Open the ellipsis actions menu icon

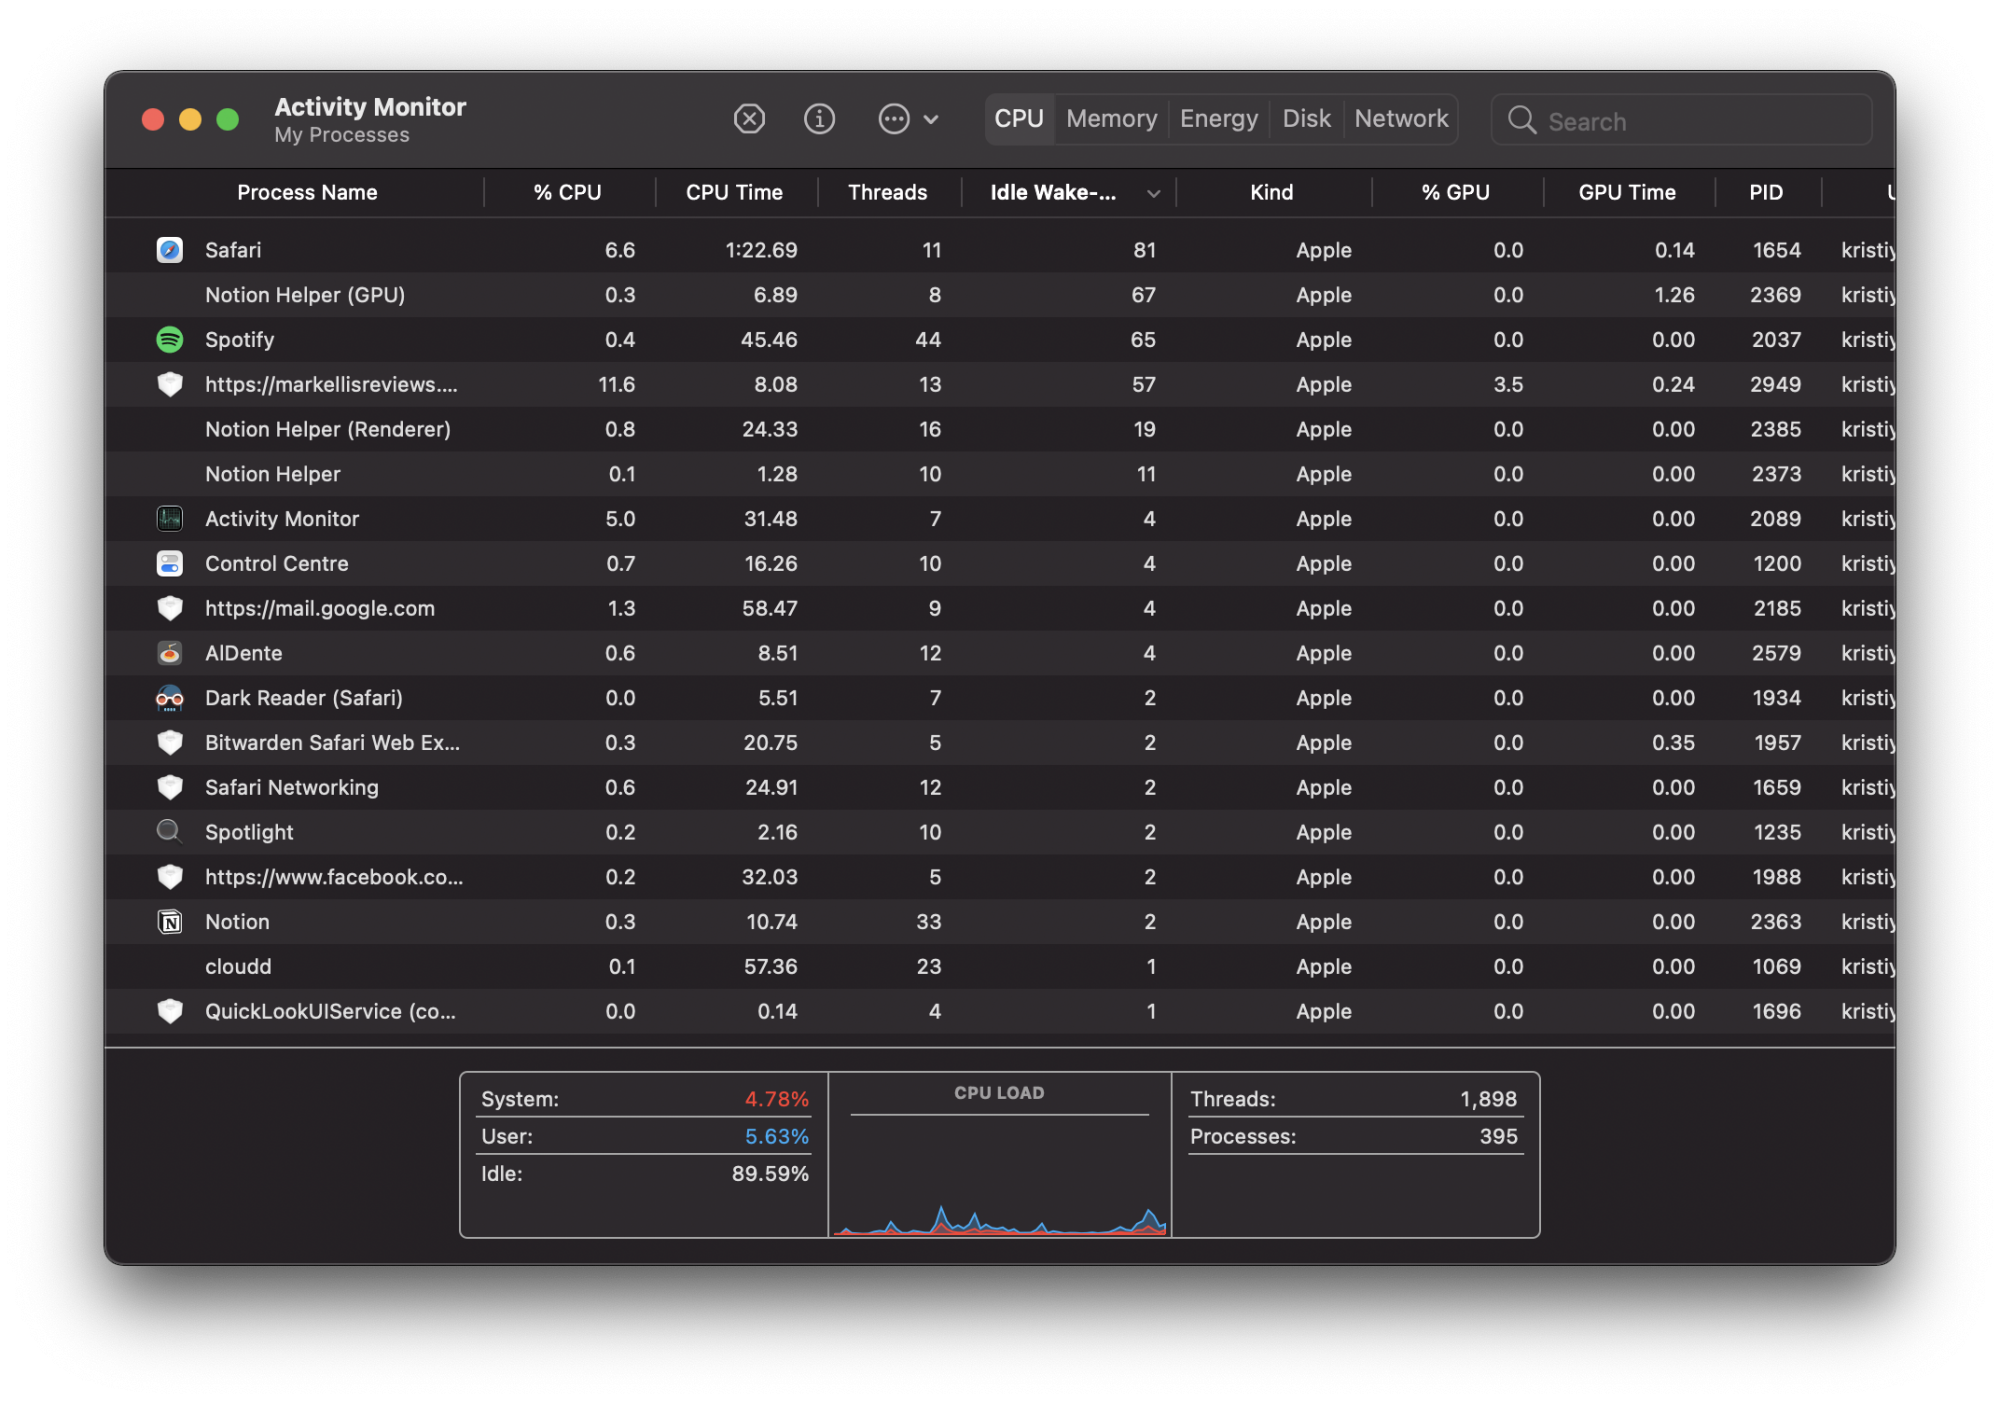(x=894, y=119)
